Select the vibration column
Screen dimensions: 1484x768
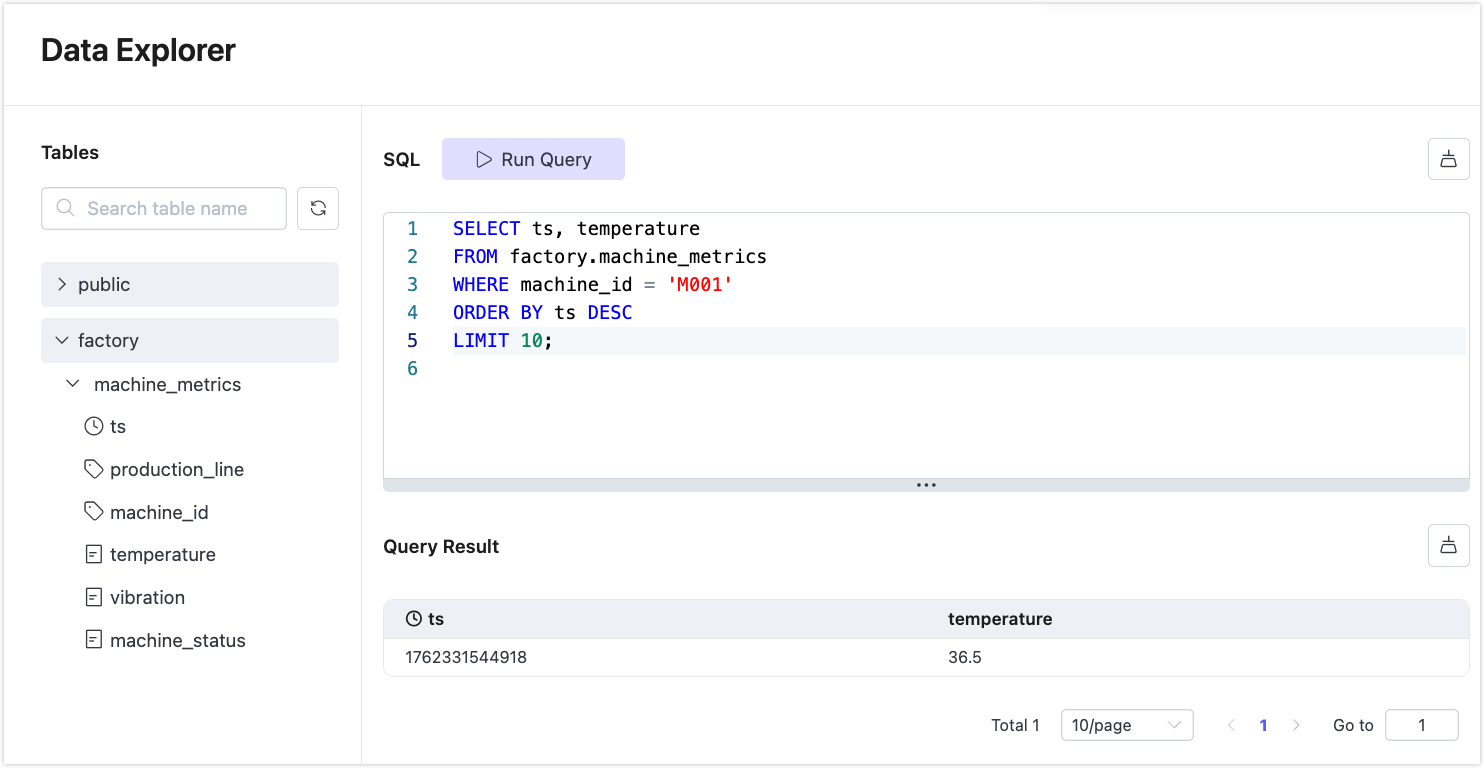point(147,597)
